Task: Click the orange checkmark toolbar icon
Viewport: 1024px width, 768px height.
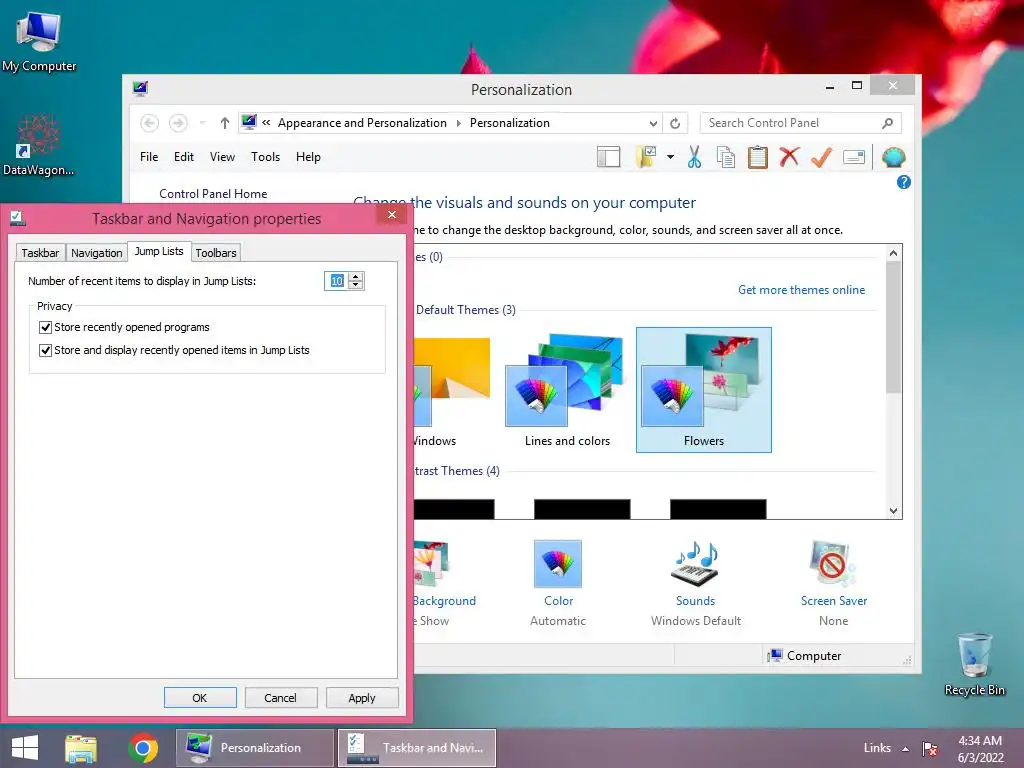Action: 821,157
